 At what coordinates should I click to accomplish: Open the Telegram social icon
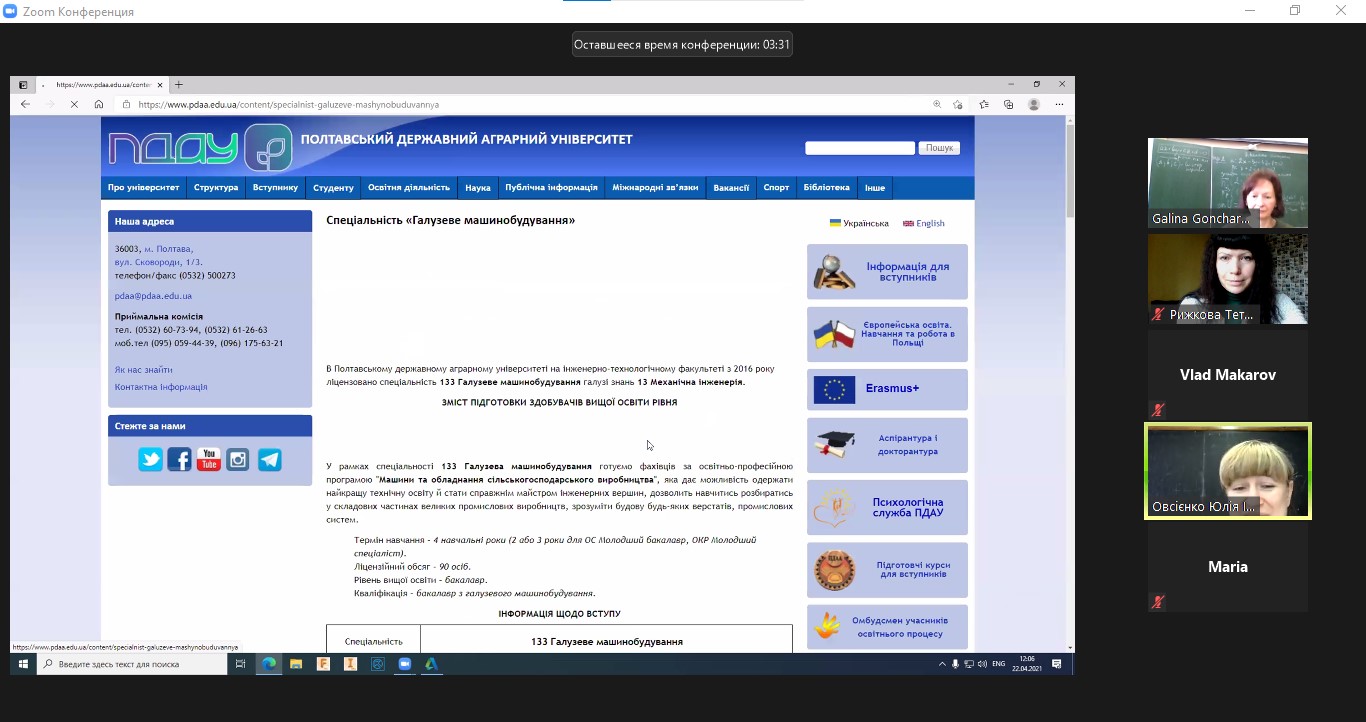(269, 459)
